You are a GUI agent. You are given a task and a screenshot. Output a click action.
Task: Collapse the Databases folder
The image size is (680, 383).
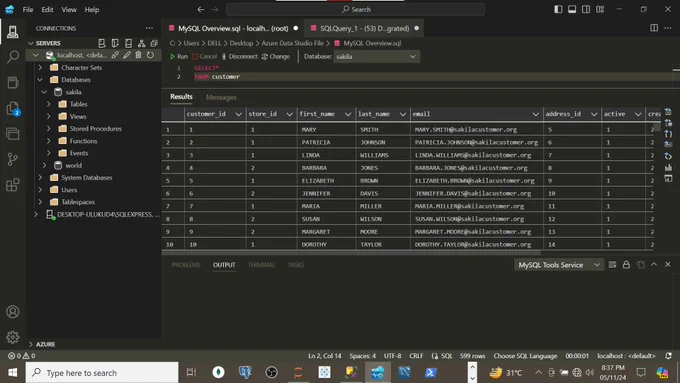coord(40,80)
